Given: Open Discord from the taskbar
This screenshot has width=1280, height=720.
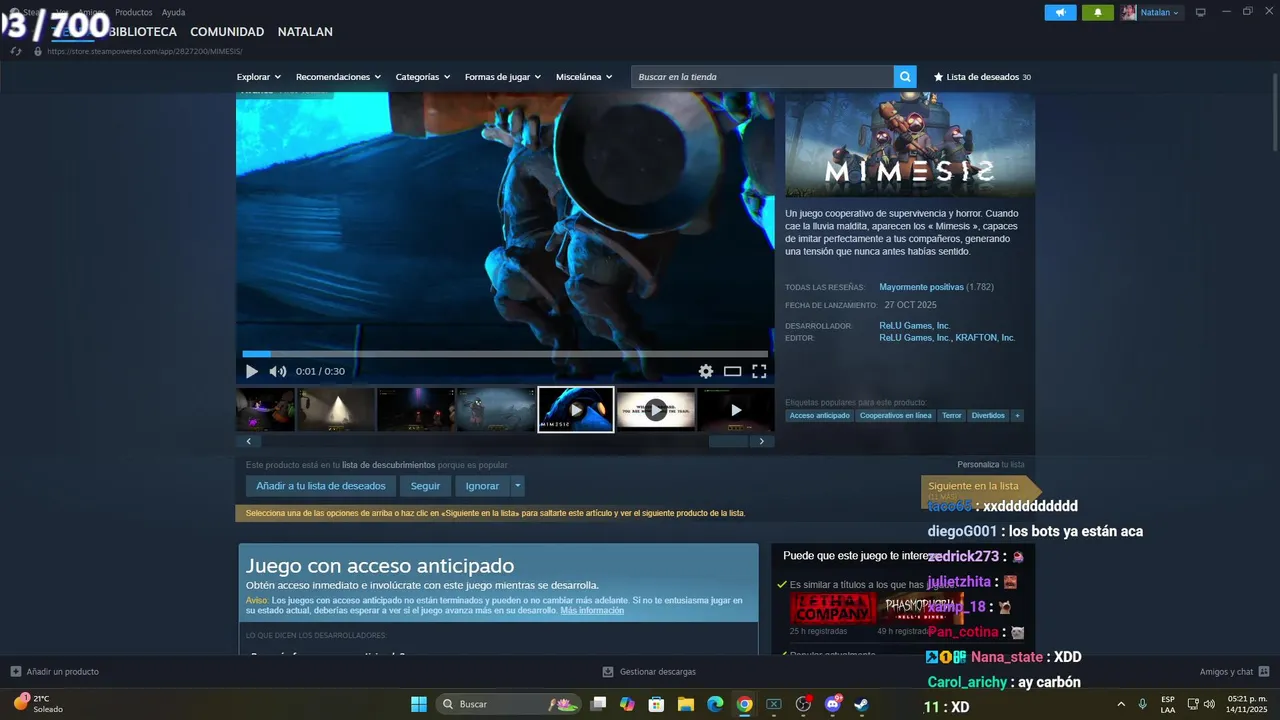Looking at the screenshot, I should 832,704.
